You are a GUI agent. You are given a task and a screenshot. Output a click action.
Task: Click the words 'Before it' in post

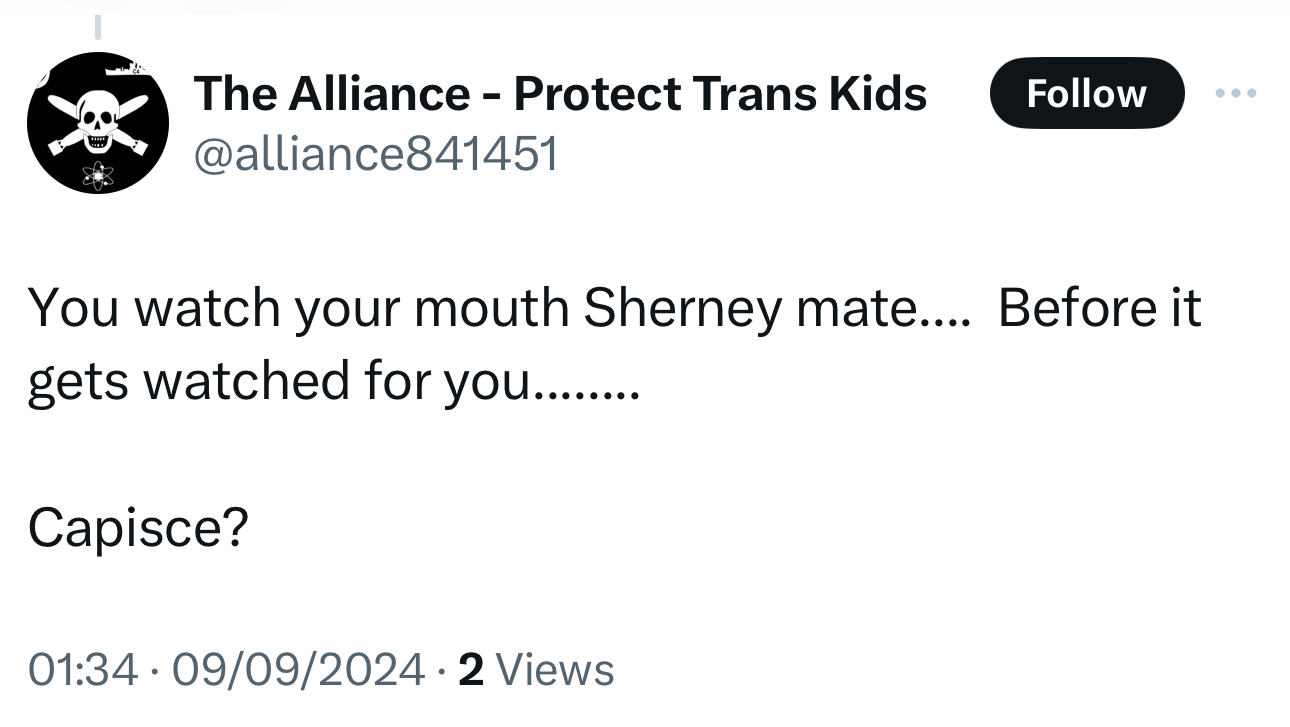(1098, 308)
